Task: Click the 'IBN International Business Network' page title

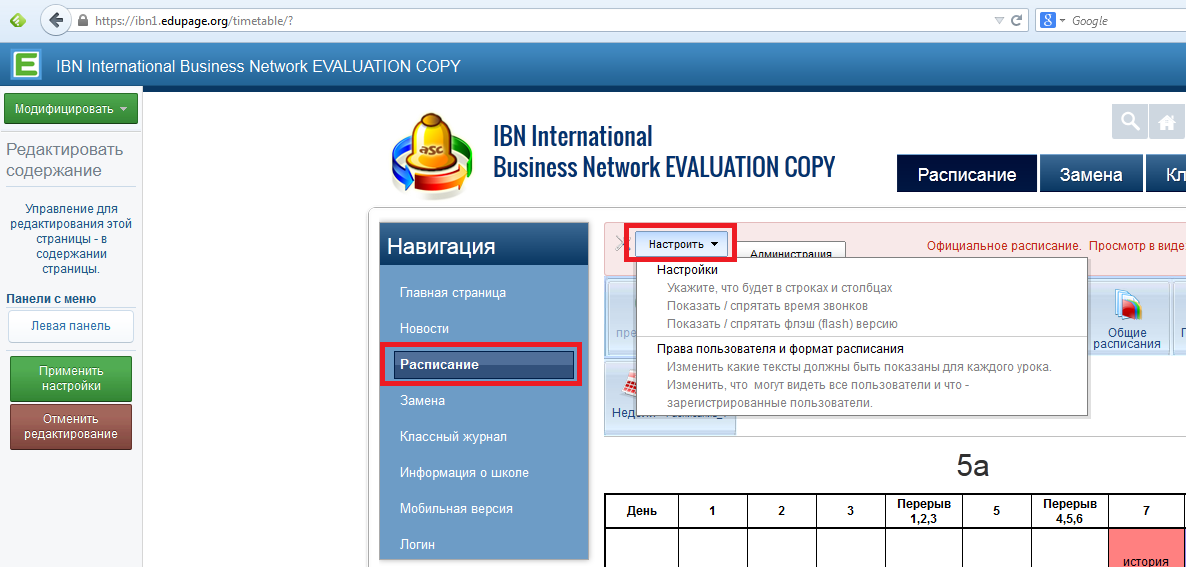Action: [663, 151]
